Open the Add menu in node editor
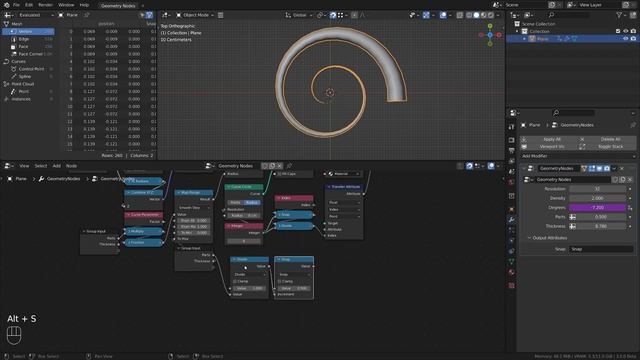Screen dimensions: 640x360 coord(56,166)
